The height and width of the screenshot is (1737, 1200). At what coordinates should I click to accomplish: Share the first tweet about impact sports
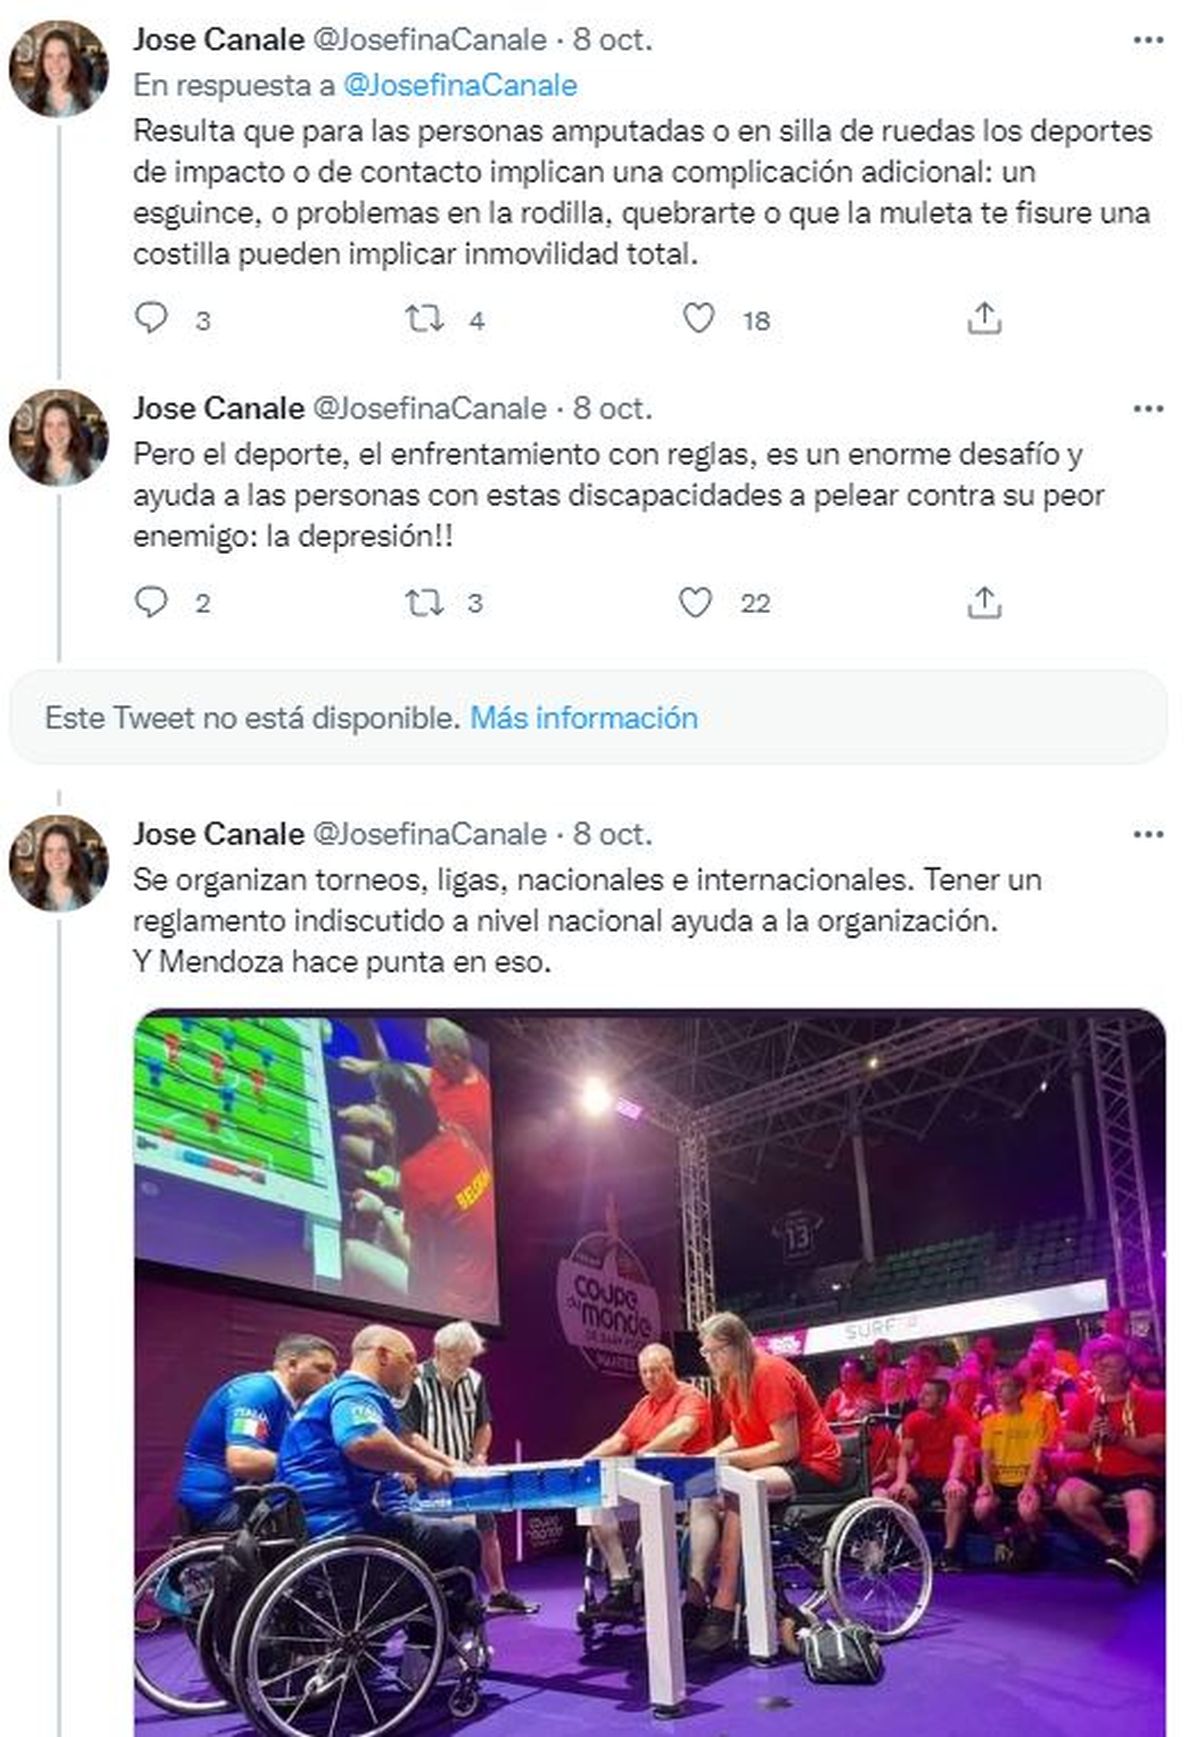tap(984, 319)
